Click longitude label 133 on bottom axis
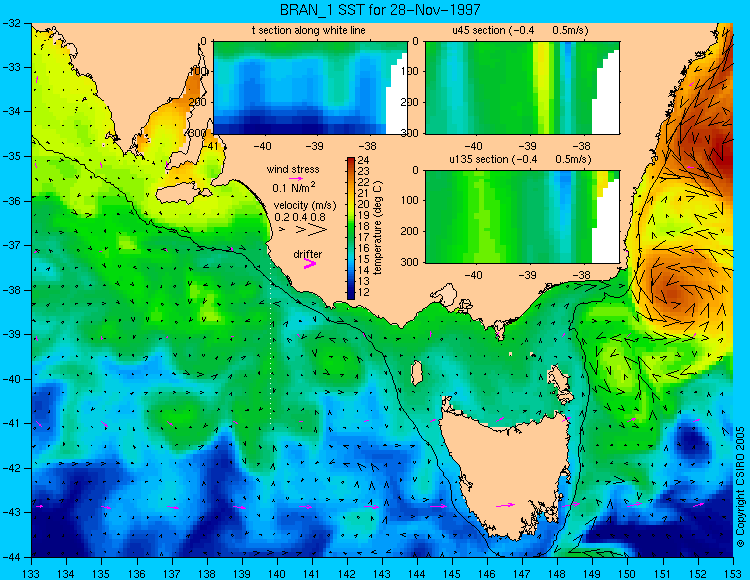Viewport: 750px width, 580px height. pyautogui.click(x=31, y=573)
